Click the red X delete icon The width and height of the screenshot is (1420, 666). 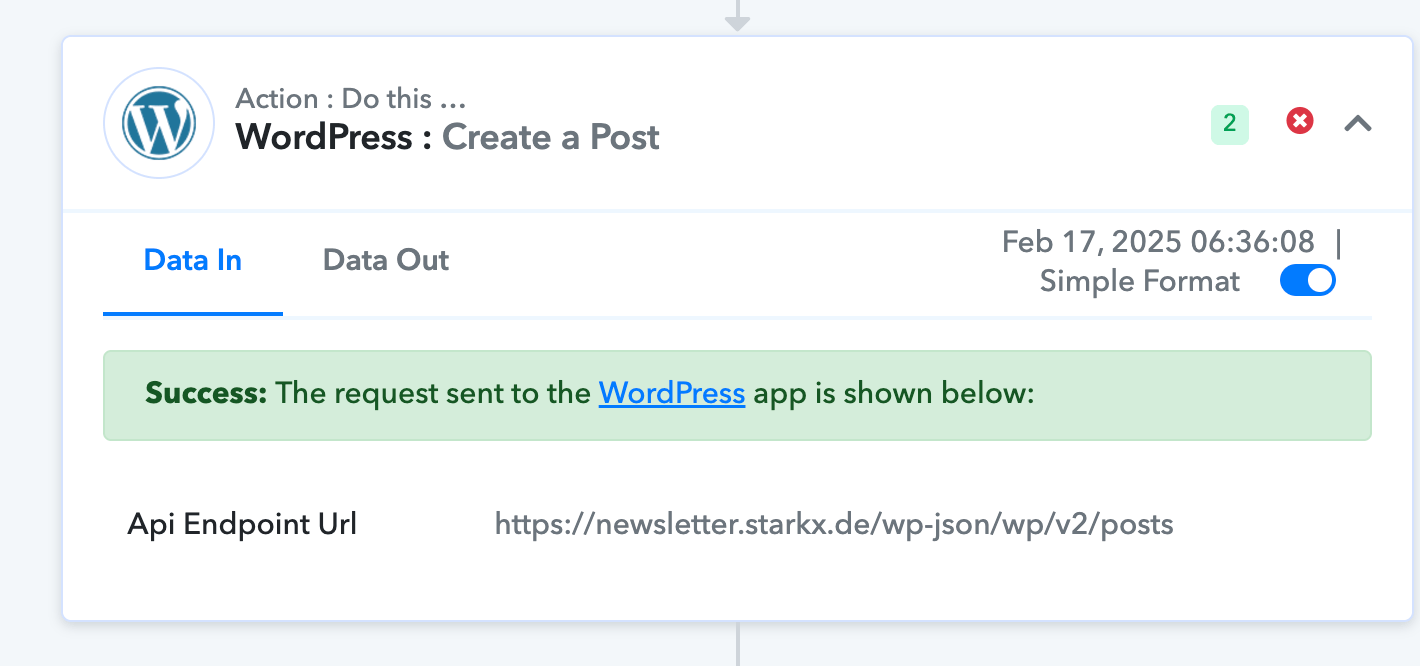click(1299, 121)
